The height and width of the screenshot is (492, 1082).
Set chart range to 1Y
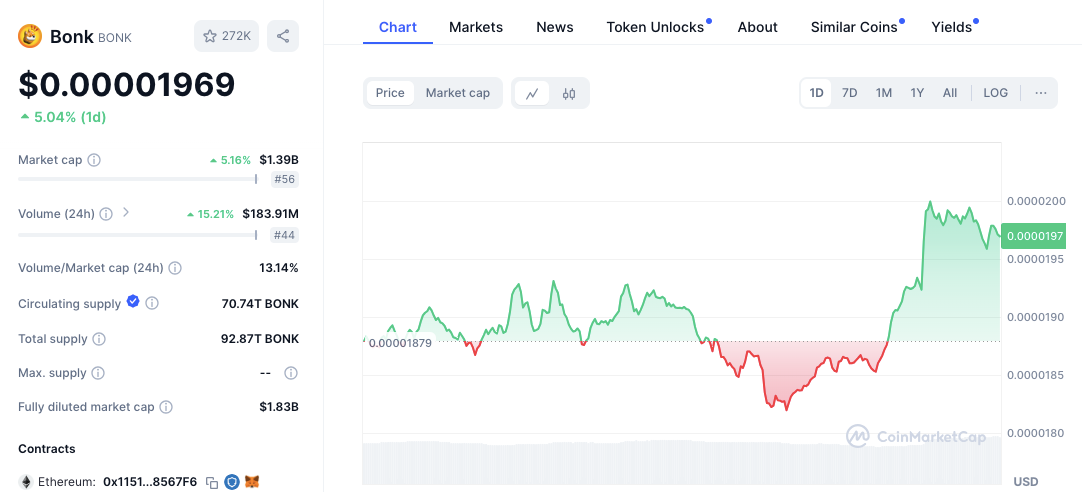(x=917, y=93)
